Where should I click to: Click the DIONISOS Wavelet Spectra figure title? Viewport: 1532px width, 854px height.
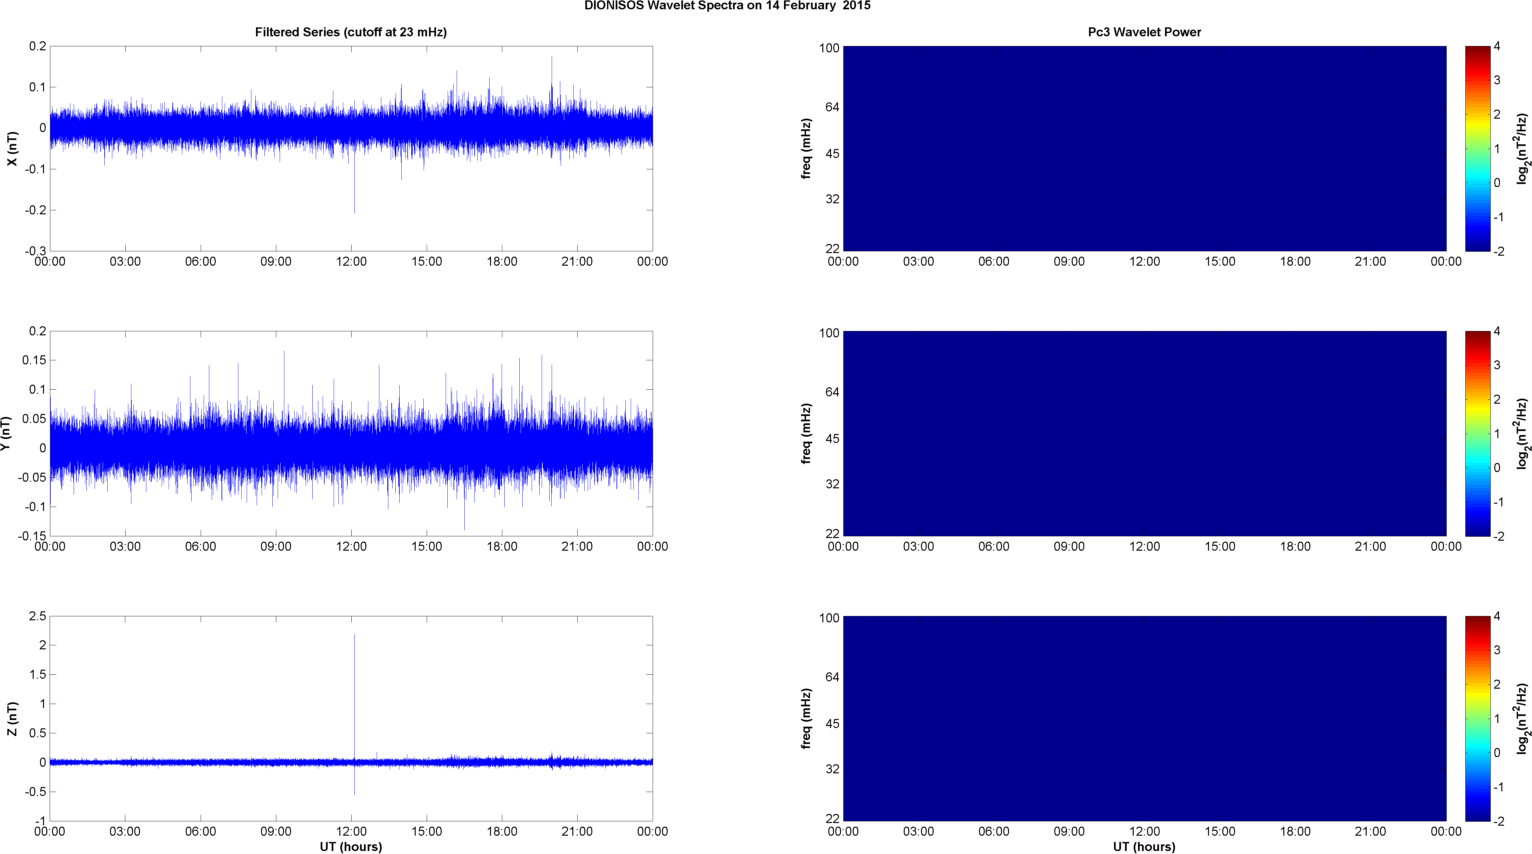point(727,6)
